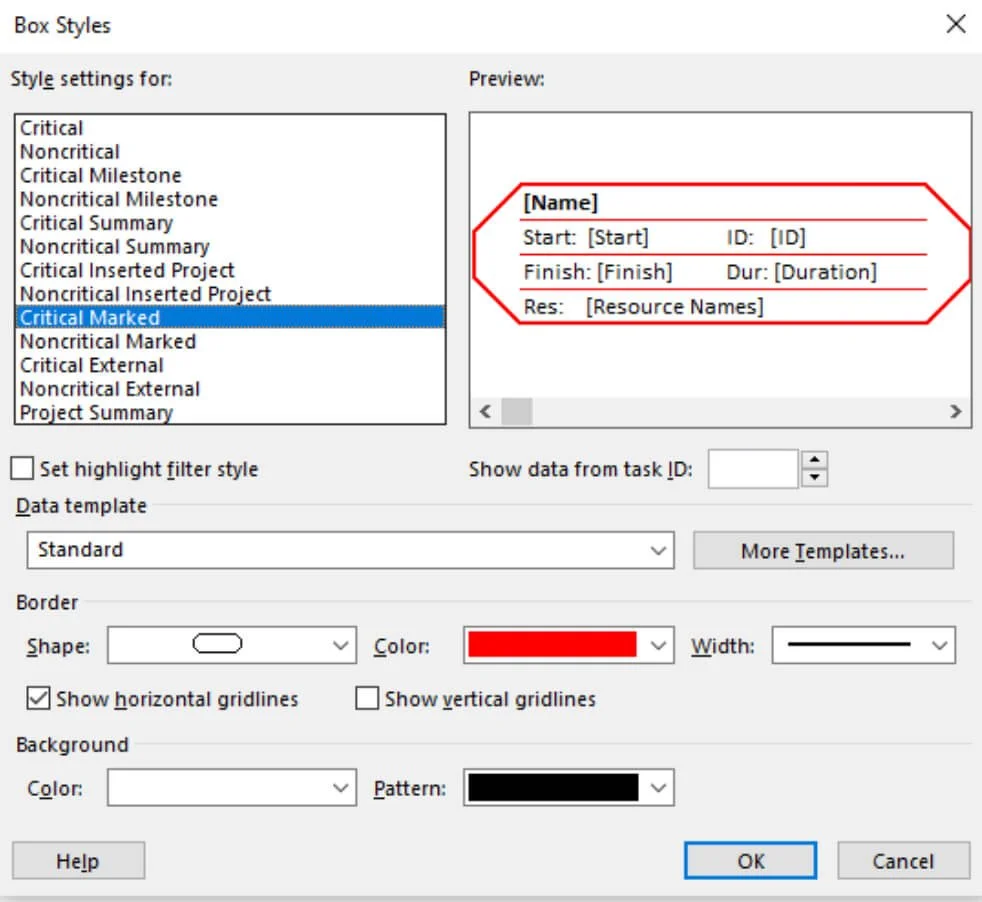Select Noncritical Milestone style
This screenshot has height=902, width=982.
[x=230, y=199]
